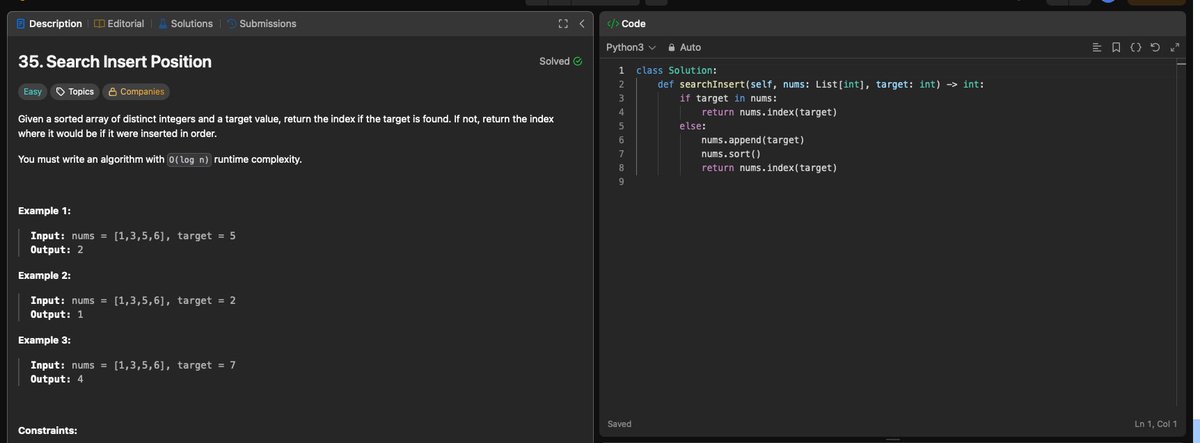The height and width of the screenshot is (443, 1200).
Task: Click the Example 3 heading
Action: [44, 340]
